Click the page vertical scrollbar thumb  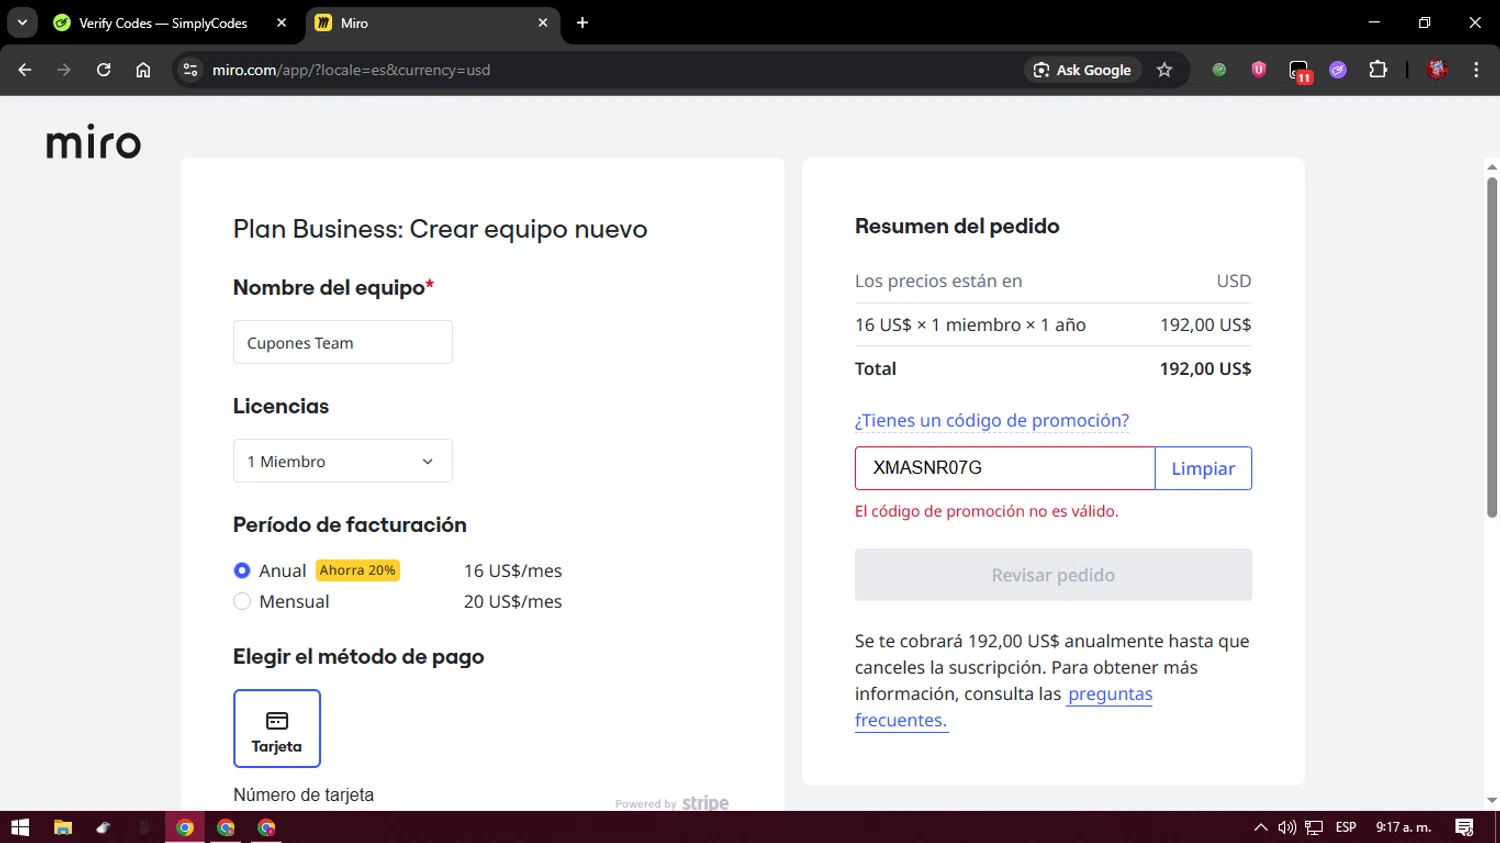coord(1491,346)
